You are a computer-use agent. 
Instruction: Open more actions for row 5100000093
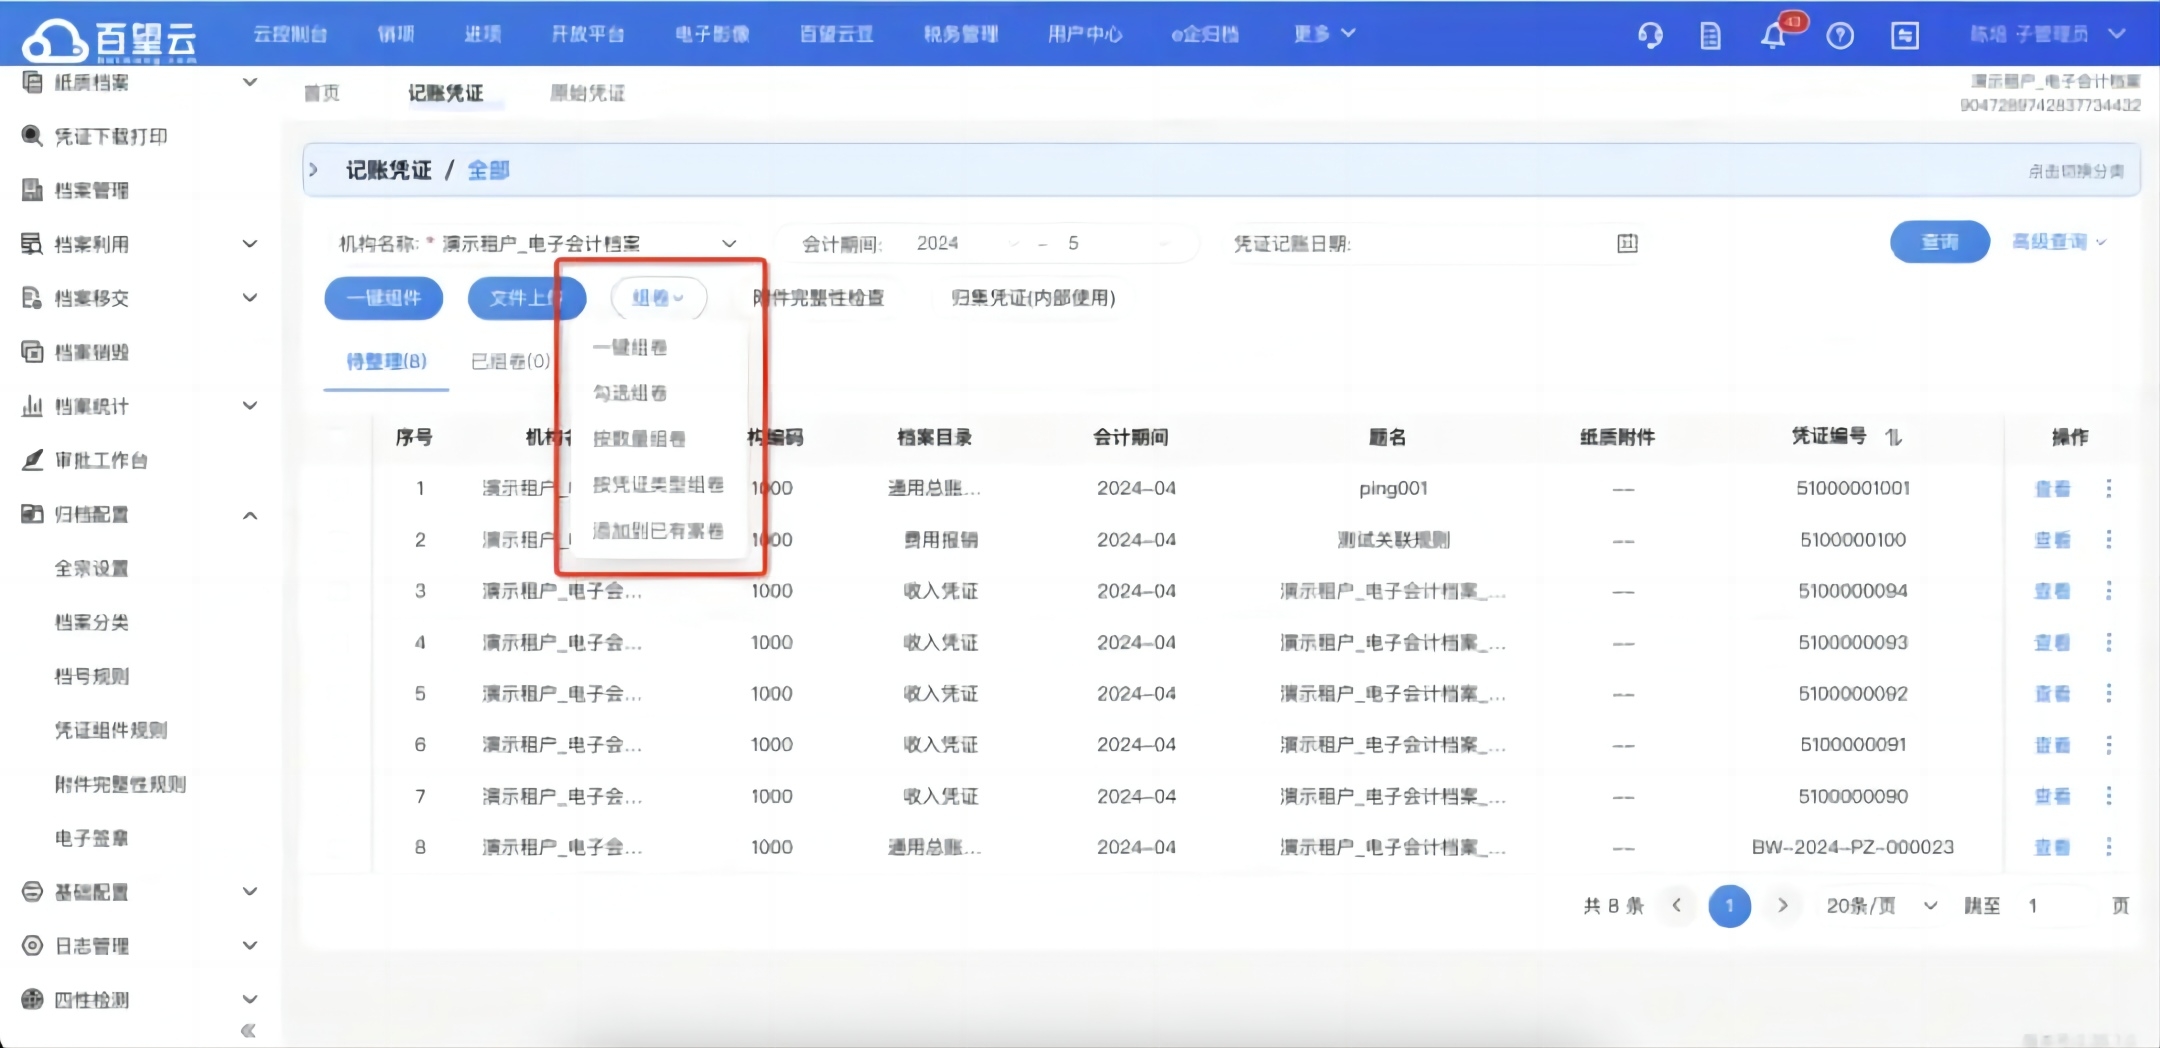pos(2108,642)
